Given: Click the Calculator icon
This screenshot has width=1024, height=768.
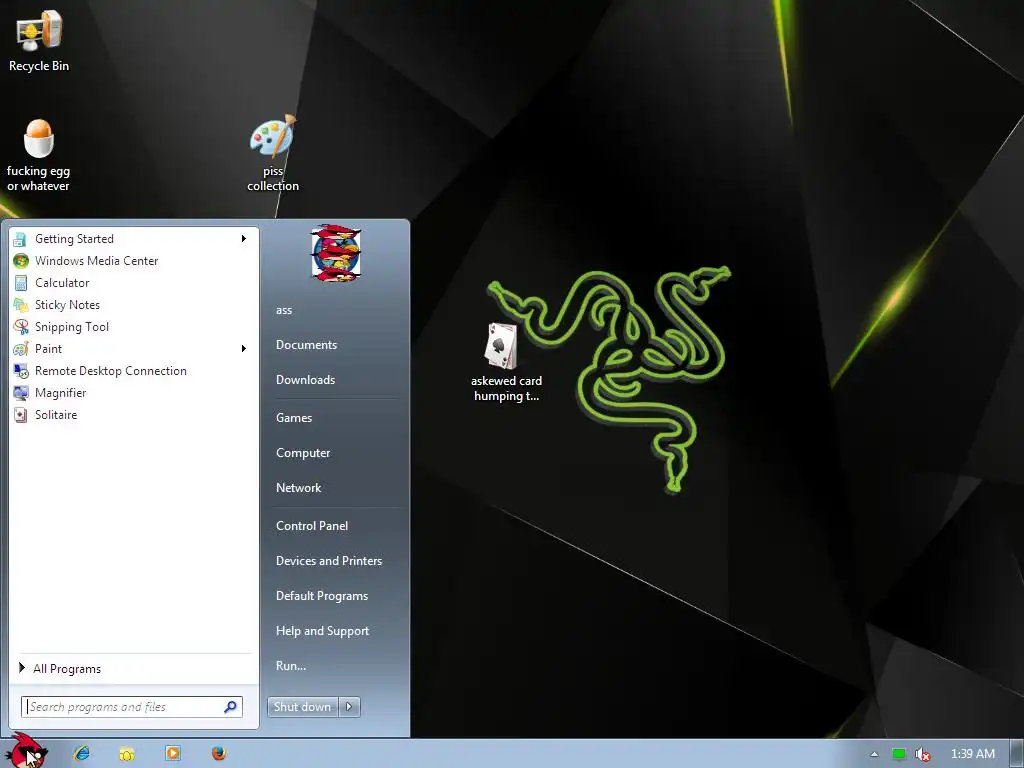Looking at the screenshot, I should (21, 283).
